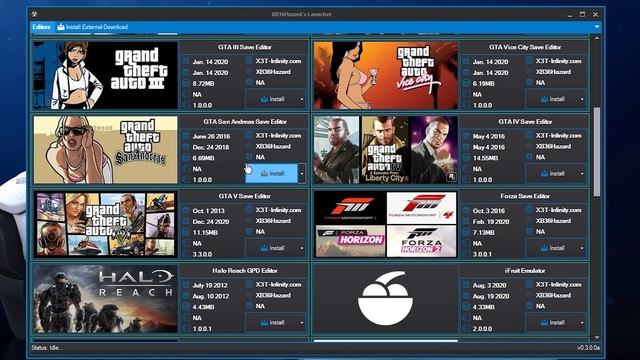The image size is (640, 360).
Task: Click the calendar icon beside Oct. 3 2016
Action: click(466, 211)
